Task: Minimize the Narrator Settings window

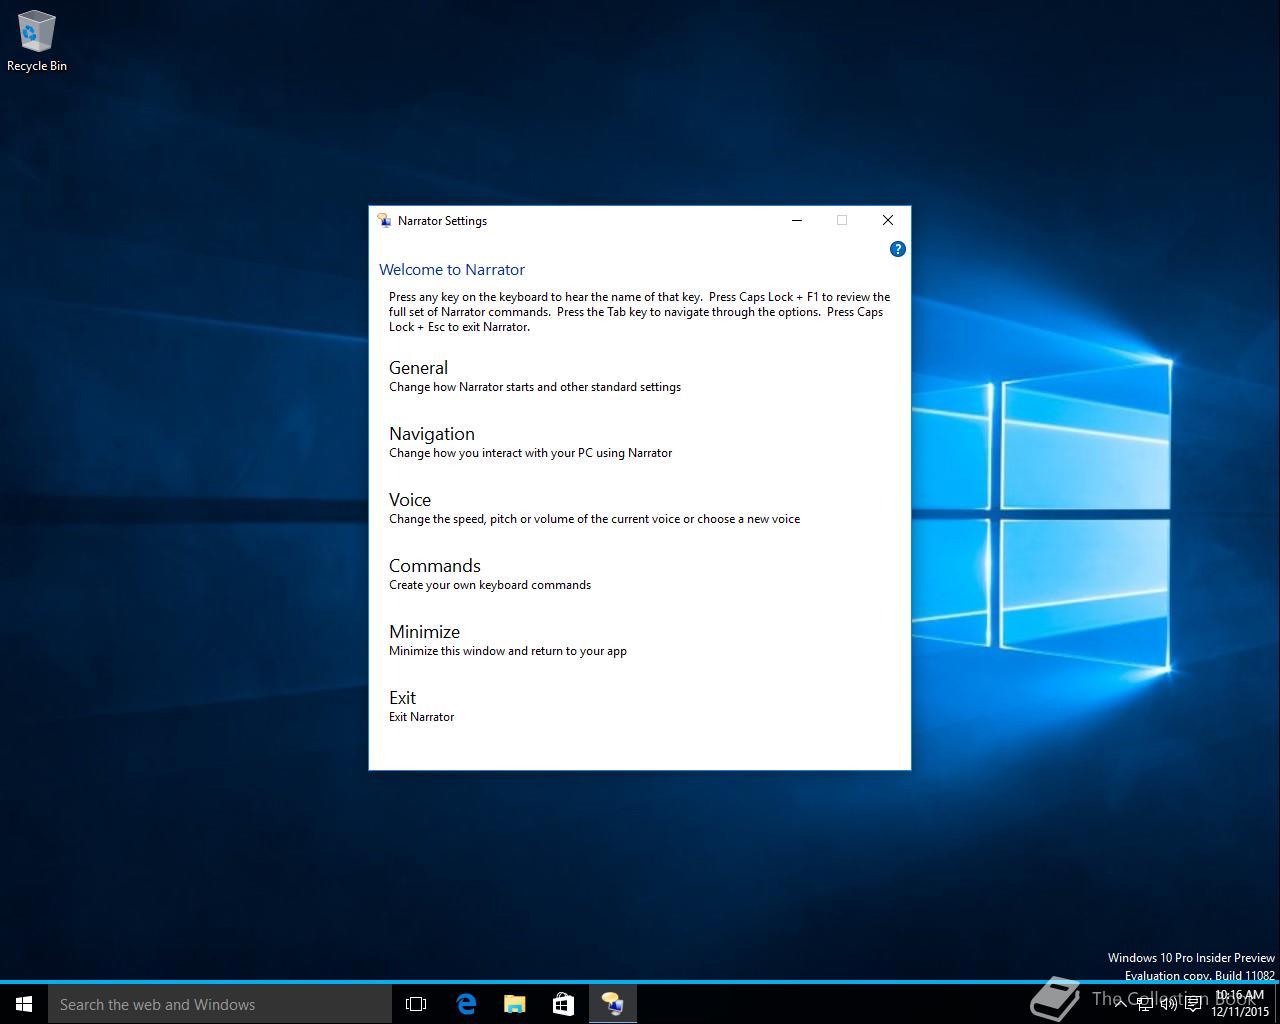Action: click(x=797, y=221)
